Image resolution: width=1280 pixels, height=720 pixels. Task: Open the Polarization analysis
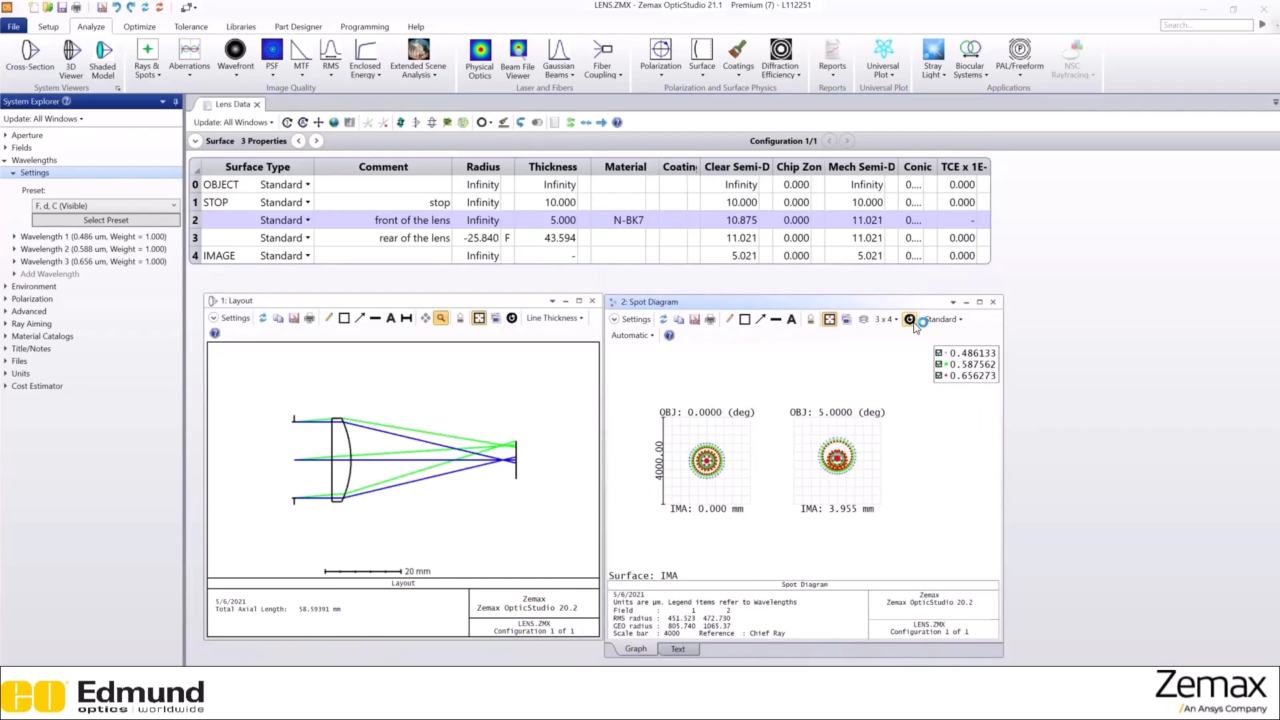point(660,56)
